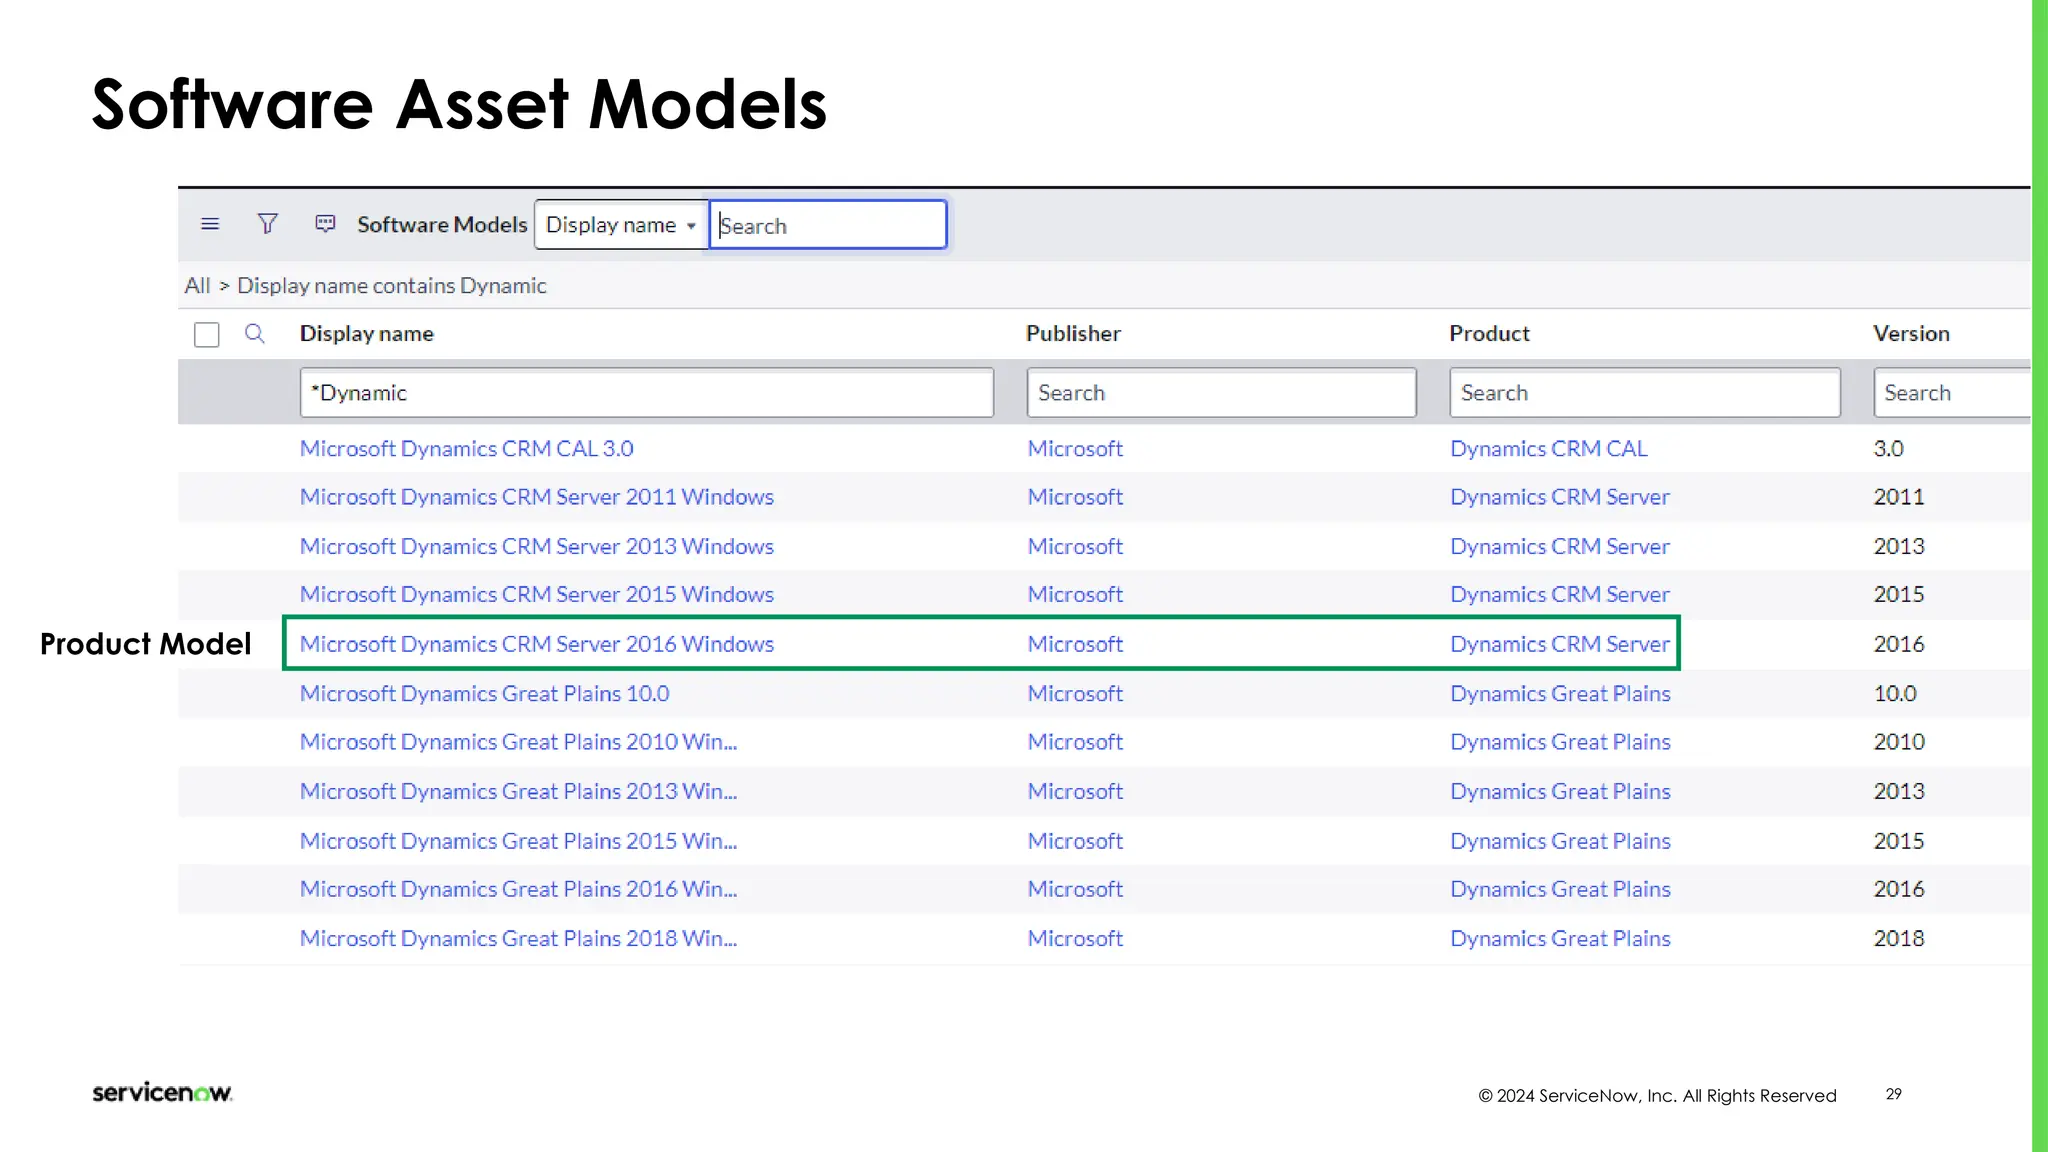Open Microsoft Dynamics Great Plains 2016 Win... record
This screenshot has height=1152, width=2048.
[x=518, y=890]
